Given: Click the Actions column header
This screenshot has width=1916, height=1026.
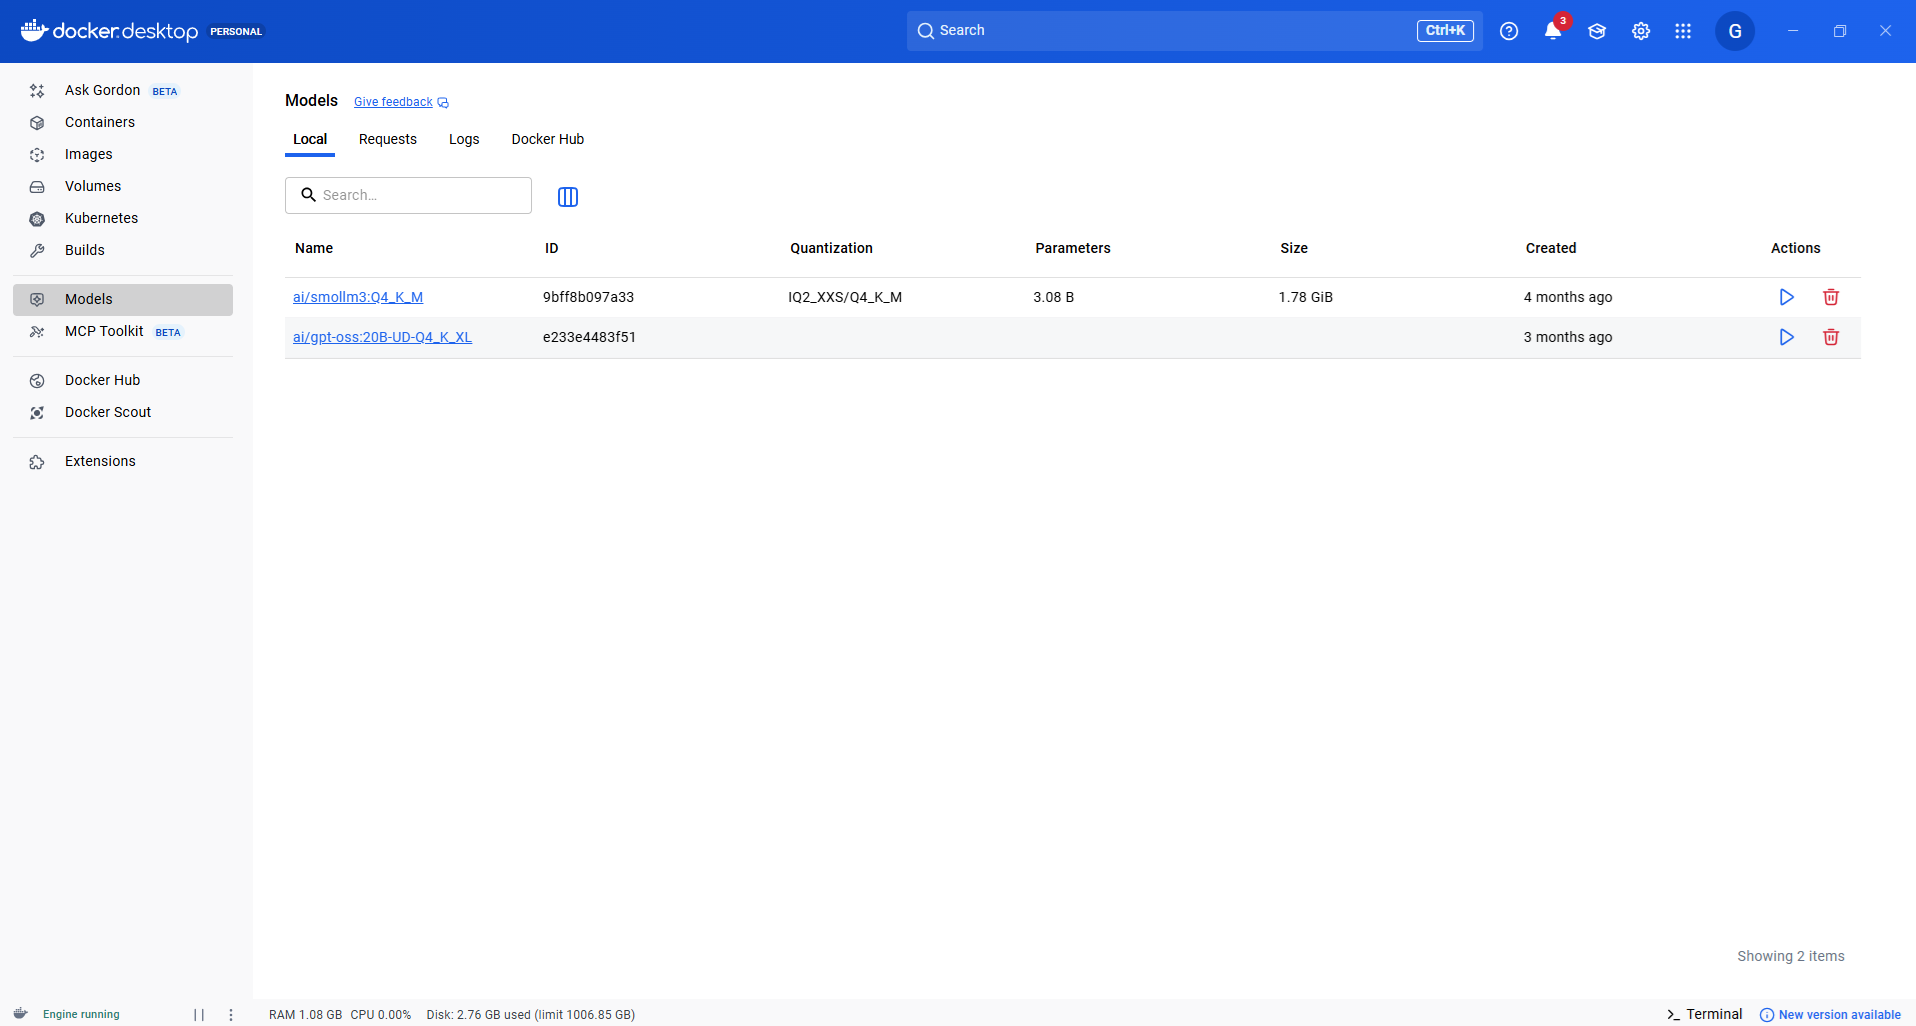Looking at the screenshot, I should point(1796,248).
